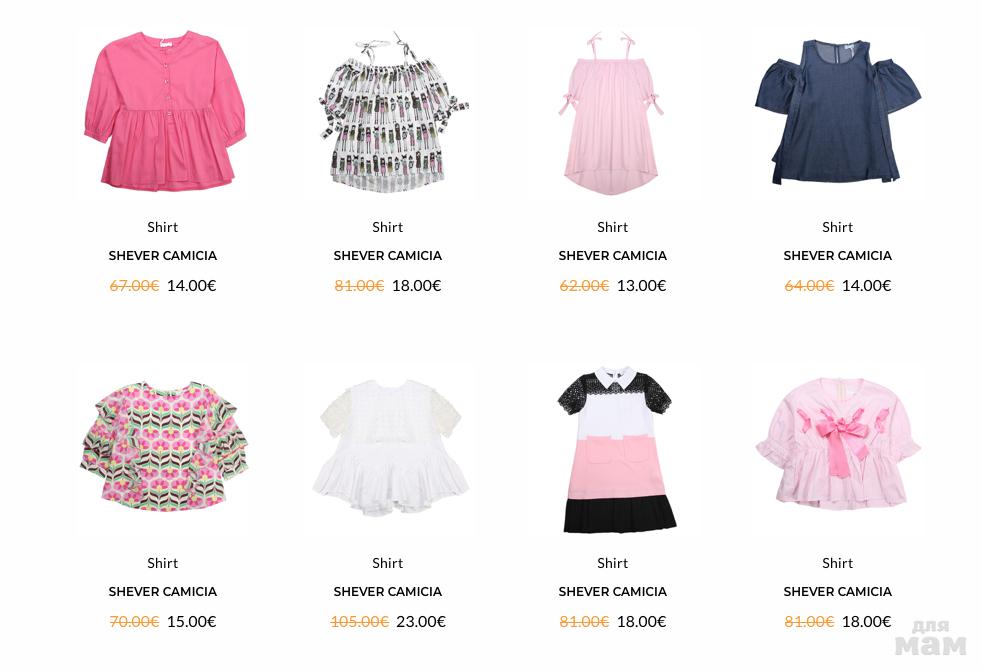This screenshot has width=982, height=670.
Task: Click the 15.00€ sale price
Action: pyautogui.click(x=192, y=622)
